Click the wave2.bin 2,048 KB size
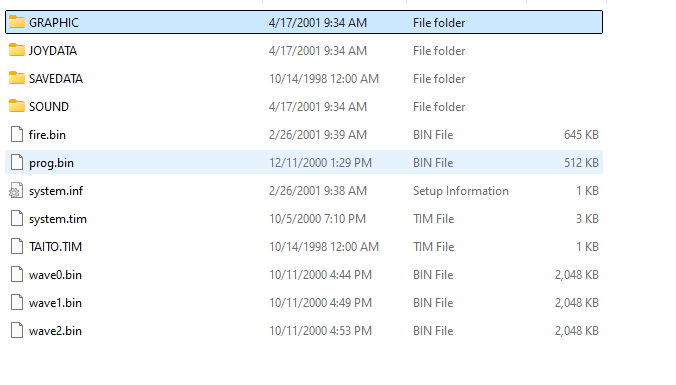This screenshot has height=385, width=676. tap(576, 331)
